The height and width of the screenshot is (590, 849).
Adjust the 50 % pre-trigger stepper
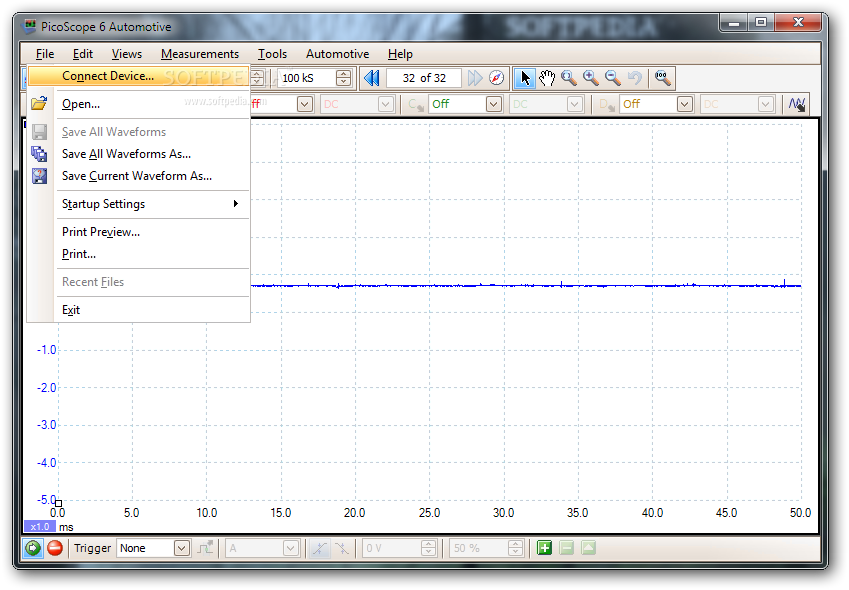[x=515, y=548]
